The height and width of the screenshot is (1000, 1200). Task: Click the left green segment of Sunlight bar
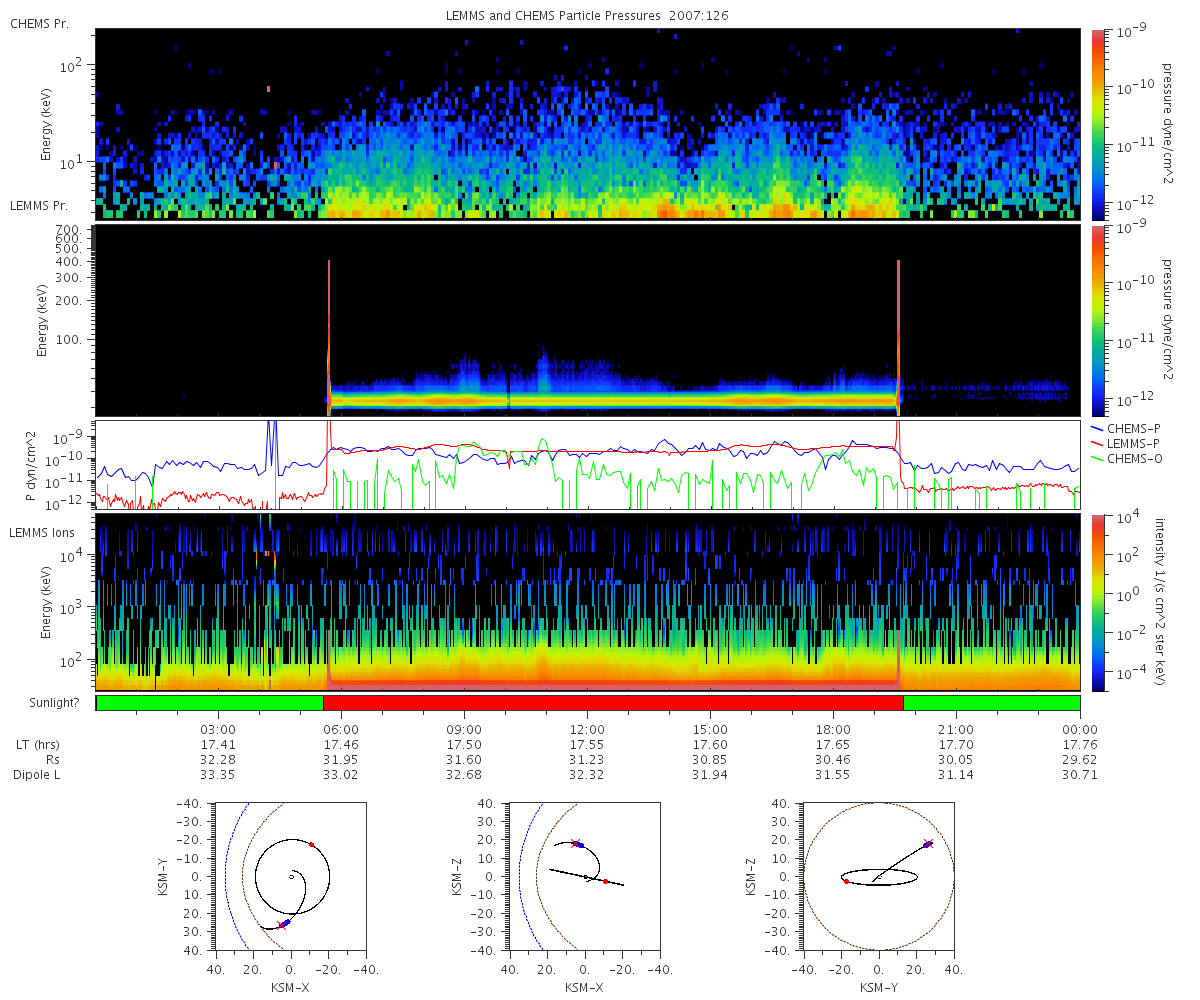tap(210, 703)
